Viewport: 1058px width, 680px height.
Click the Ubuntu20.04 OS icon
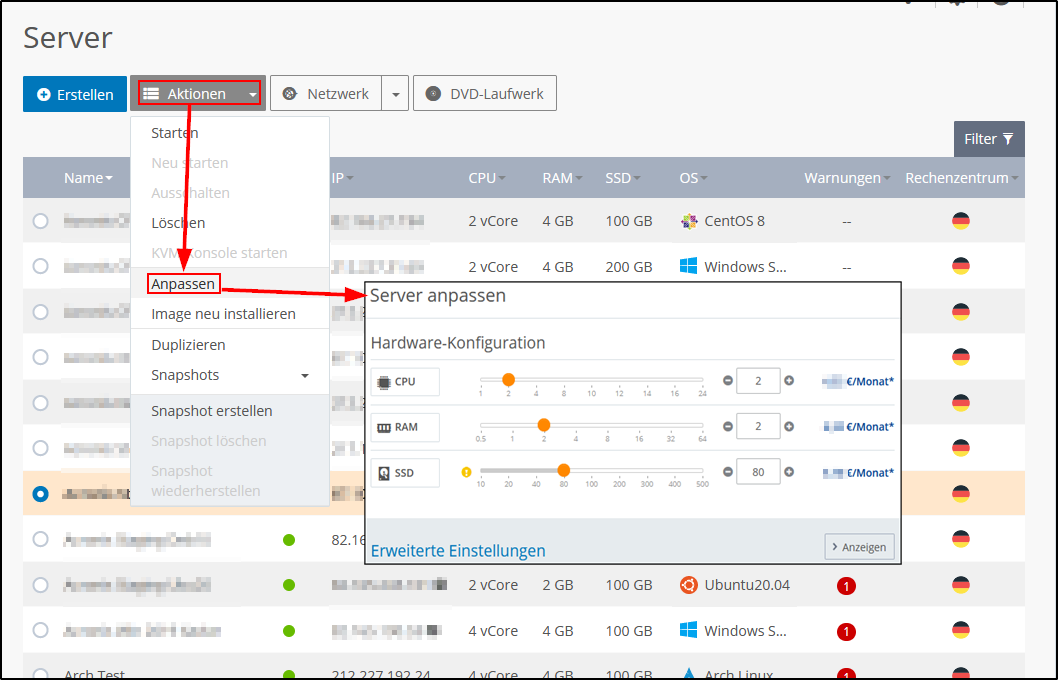[x=688, y=584]
